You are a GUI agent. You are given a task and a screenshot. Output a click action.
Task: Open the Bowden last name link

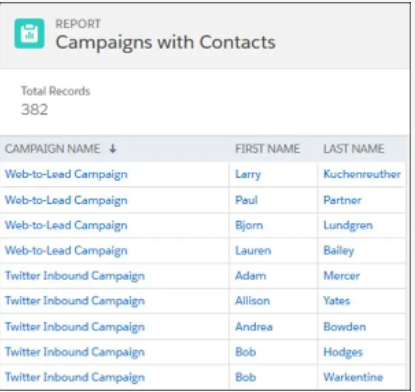point(344,327)
